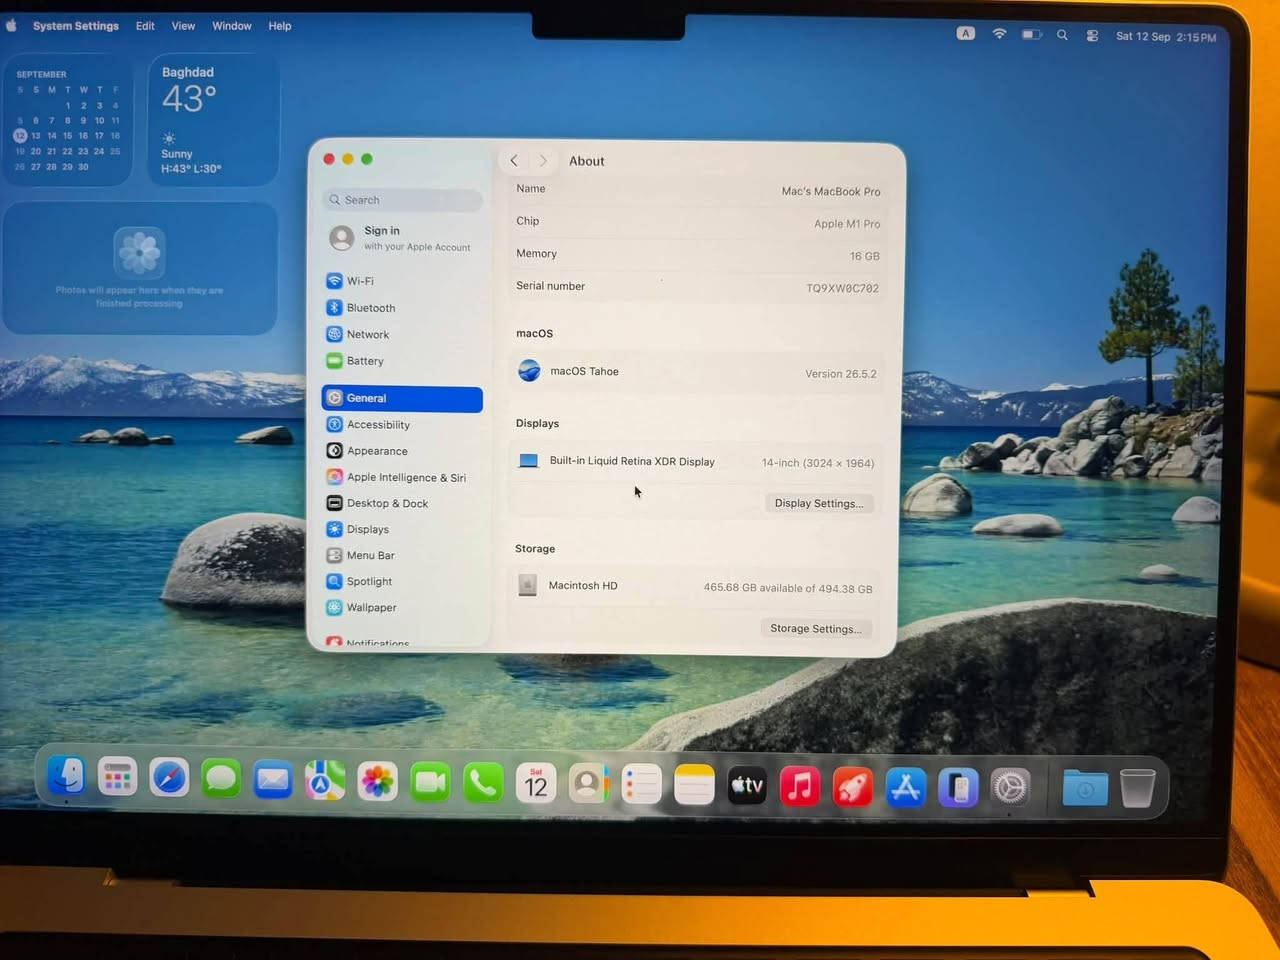Click the battery status icon in the menu bar
Viewport: 1280px width, 960px height.
click(1031, 34)
